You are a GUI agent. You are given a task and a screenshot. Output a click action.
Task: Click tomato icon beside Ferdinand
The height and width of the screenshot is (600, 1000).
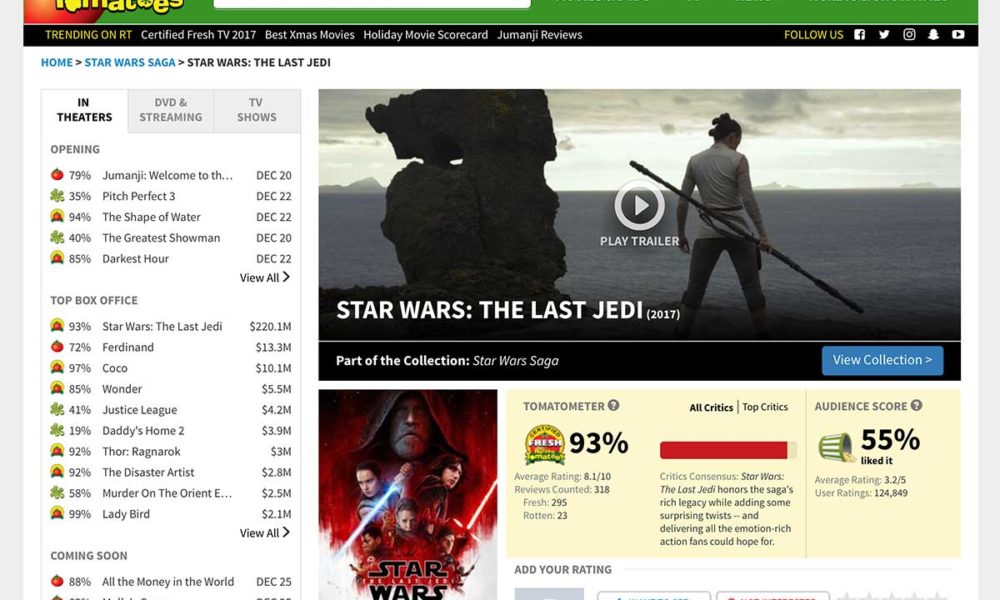pos(57,346)
